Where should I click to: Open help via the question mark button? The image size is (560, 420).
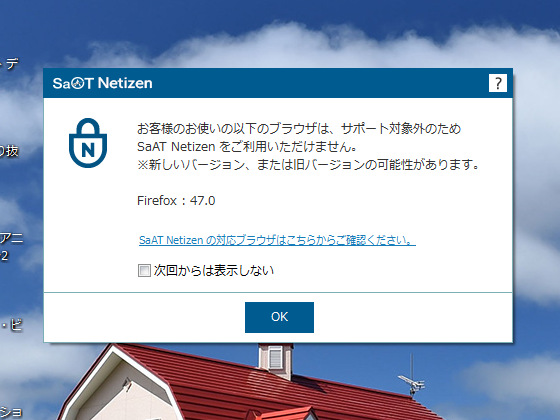(498, 83)
